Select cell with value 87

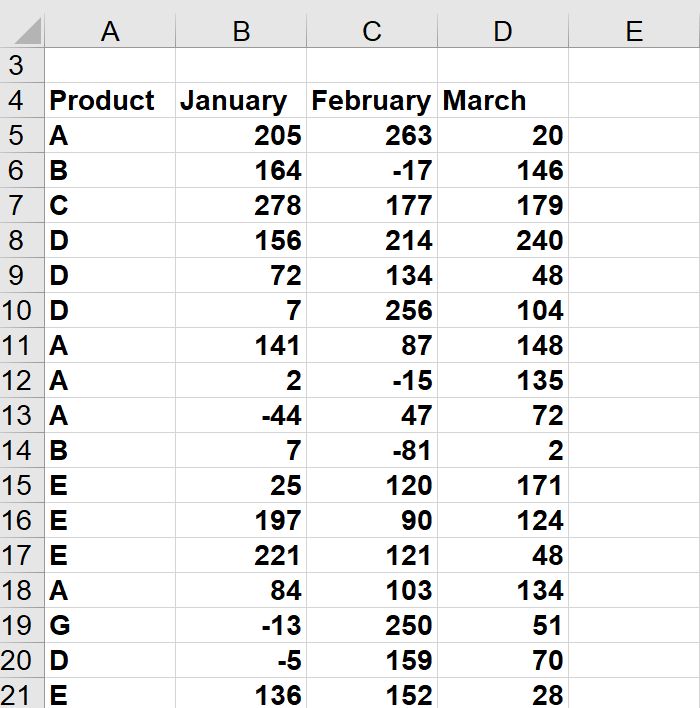(372, 345)
